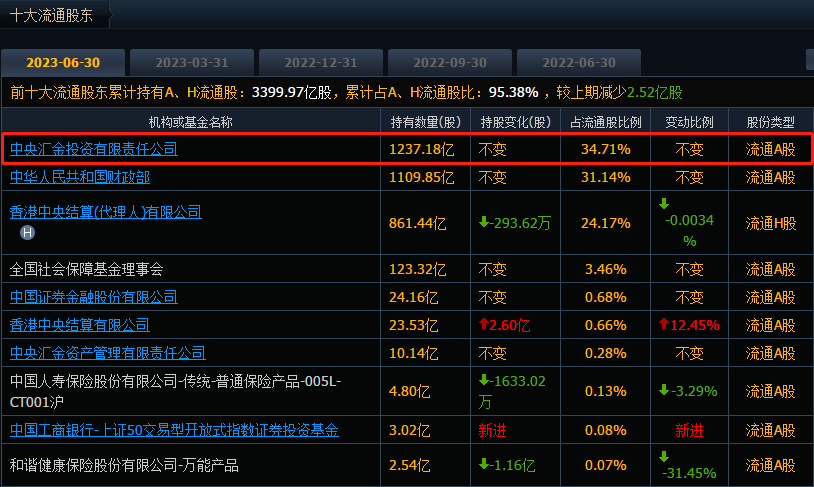Click the green down arrow beside -1.16亿

(483, 464)
